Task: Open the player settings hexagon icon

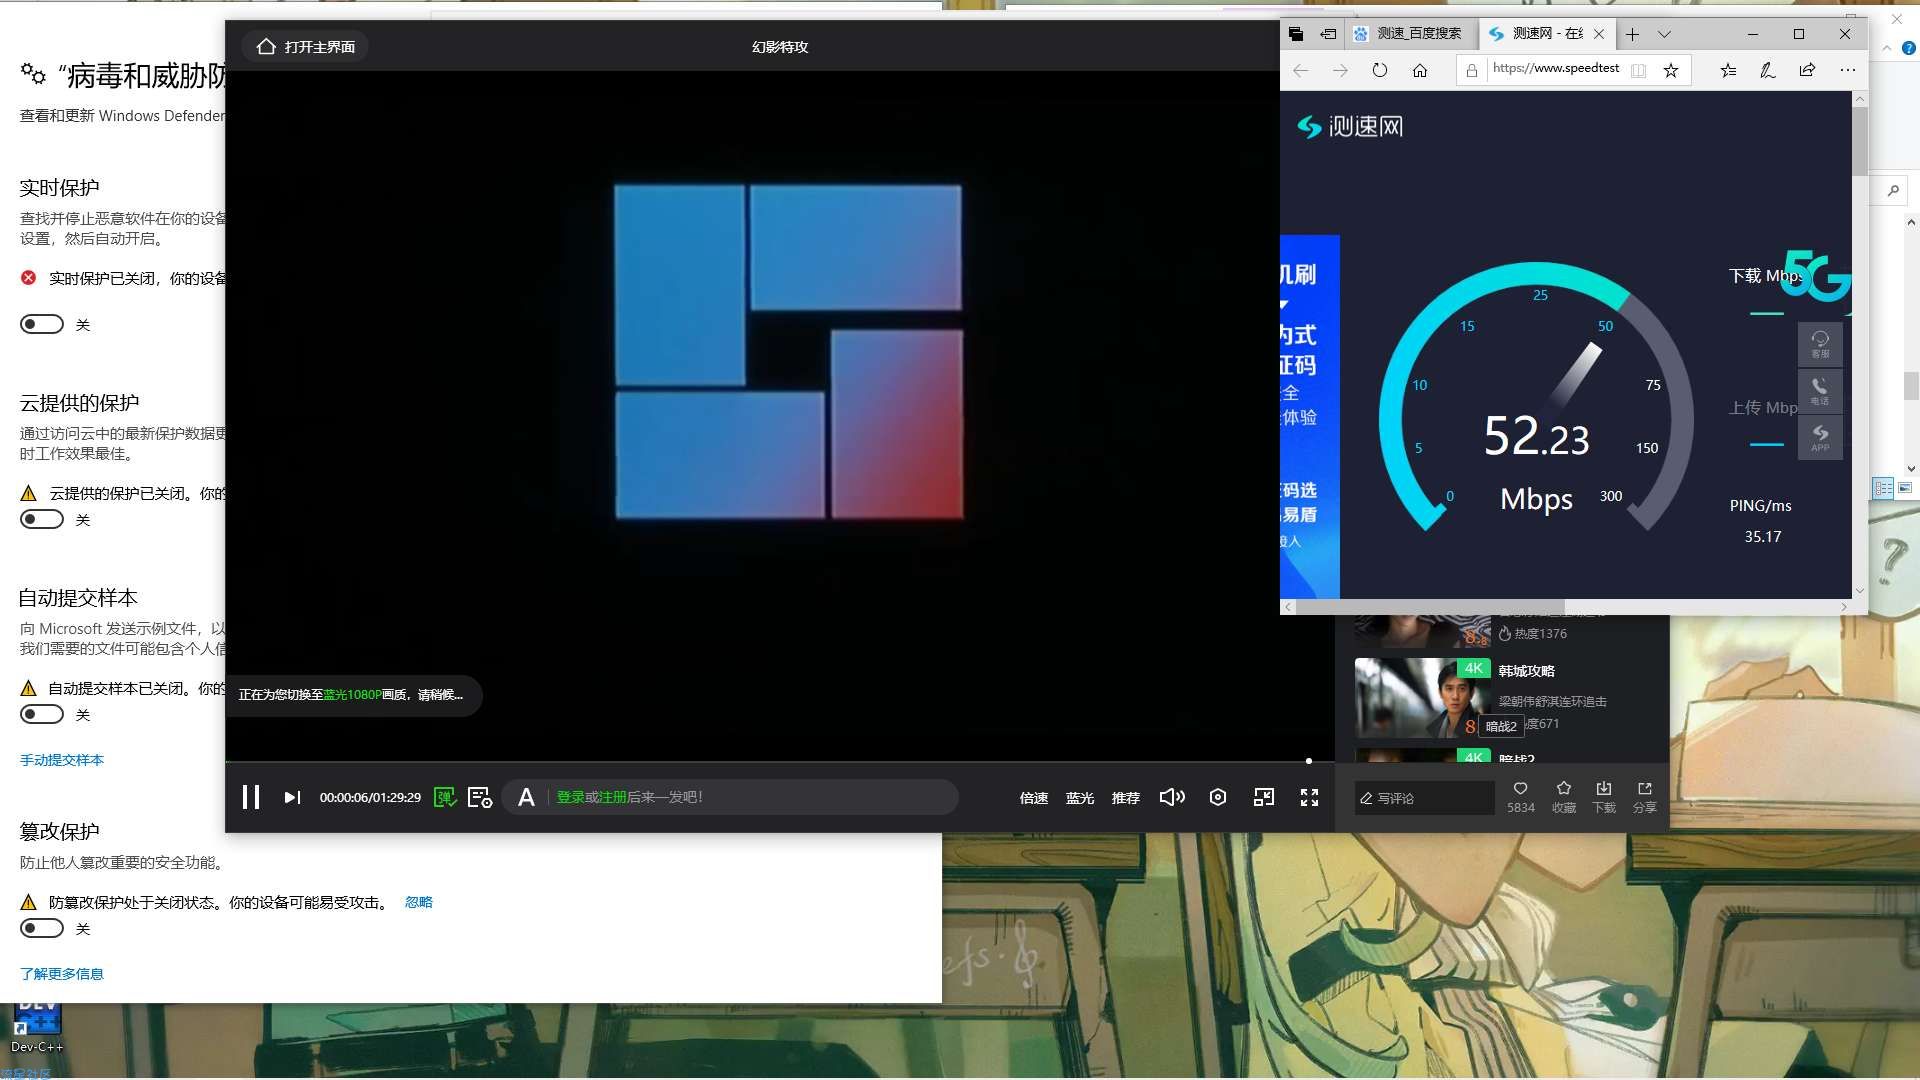Action: (1218, 797)
